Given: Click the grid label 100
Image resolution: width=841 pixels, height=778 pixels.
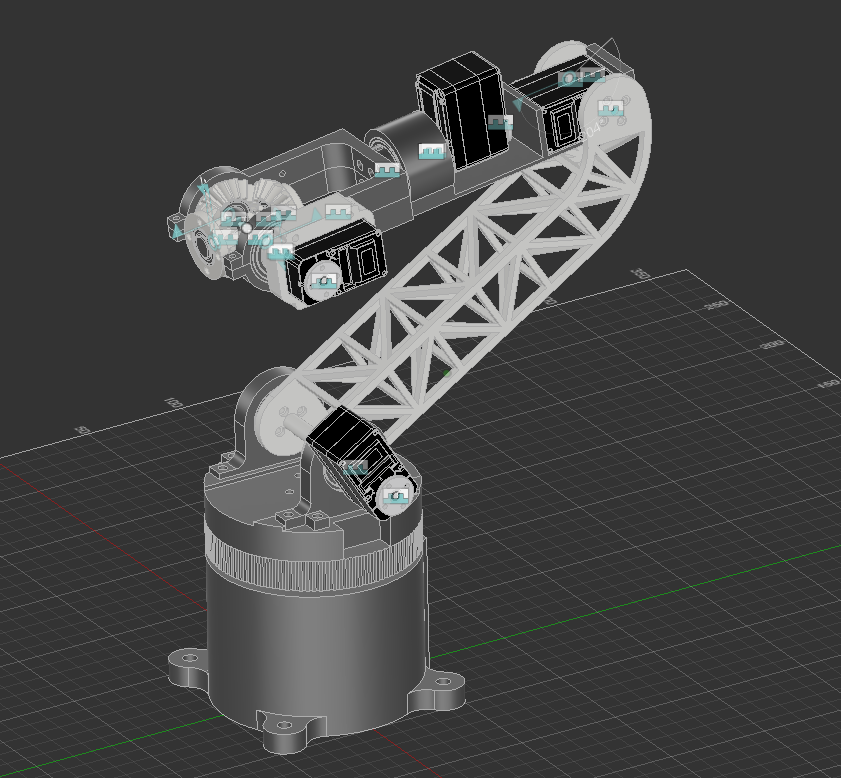Looking at the screenshot, I should coord(173,402).
